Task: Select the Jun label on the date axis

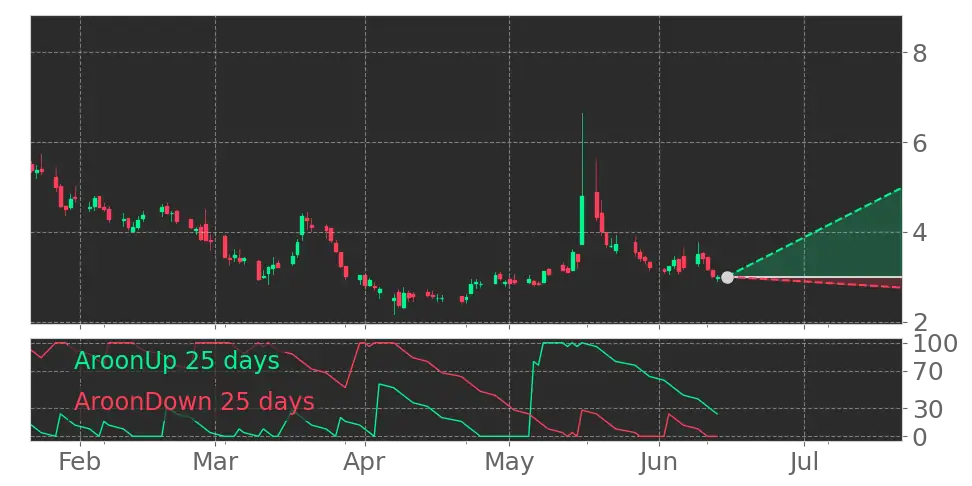Action: tap(659, 462)
